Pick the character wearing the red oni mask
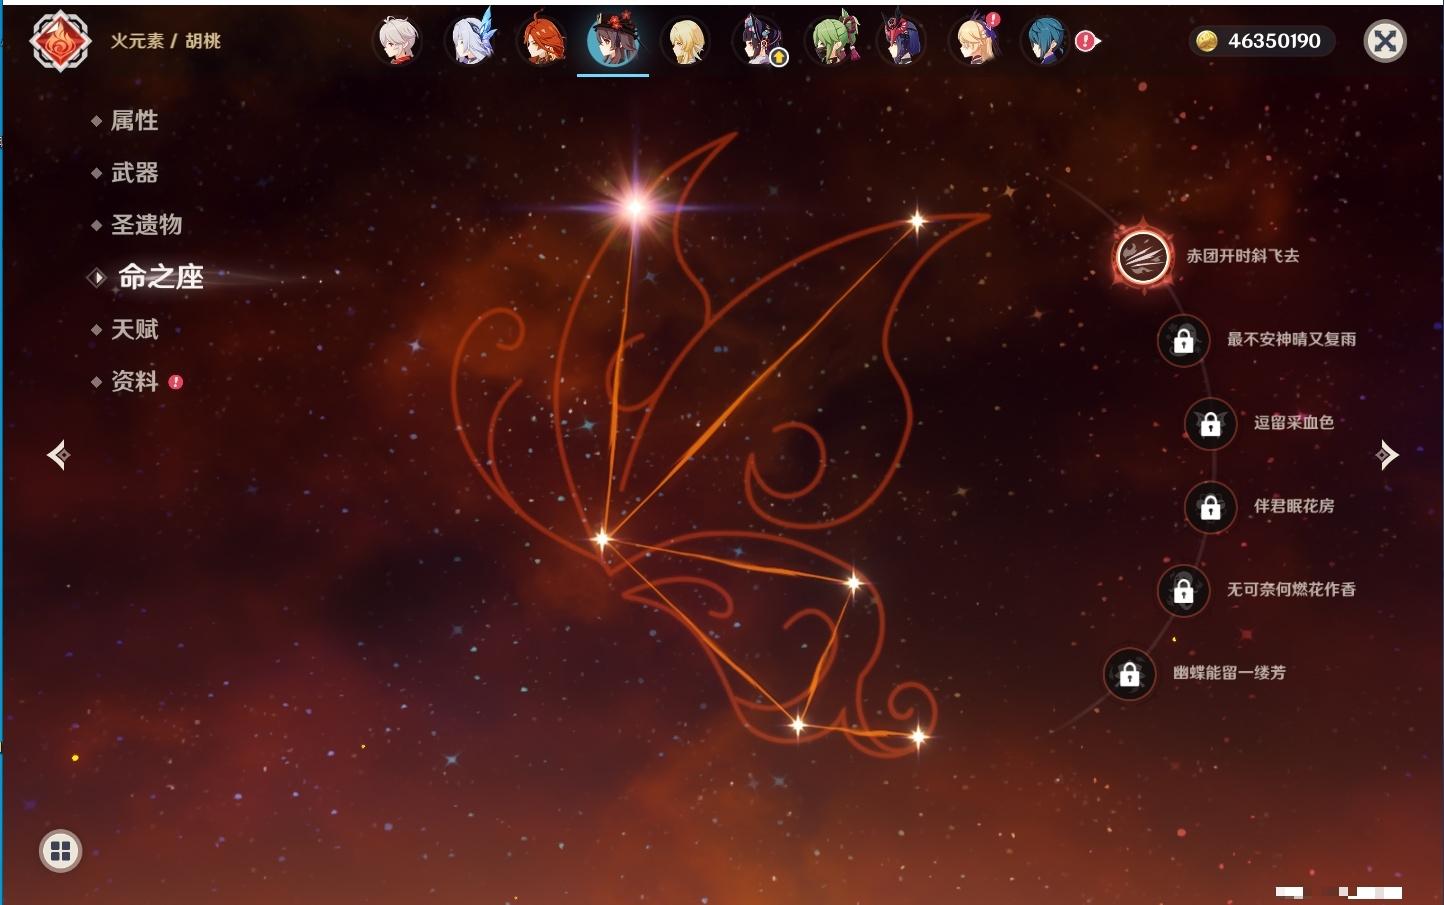 [902, 42]
